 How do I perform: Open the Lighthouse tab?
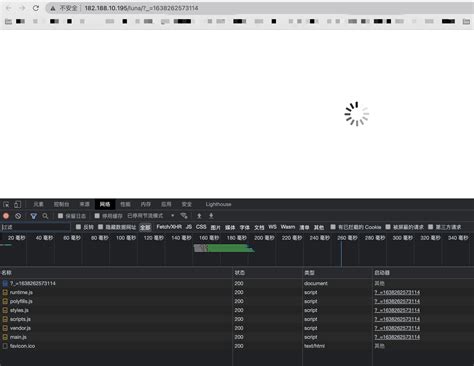218,204
